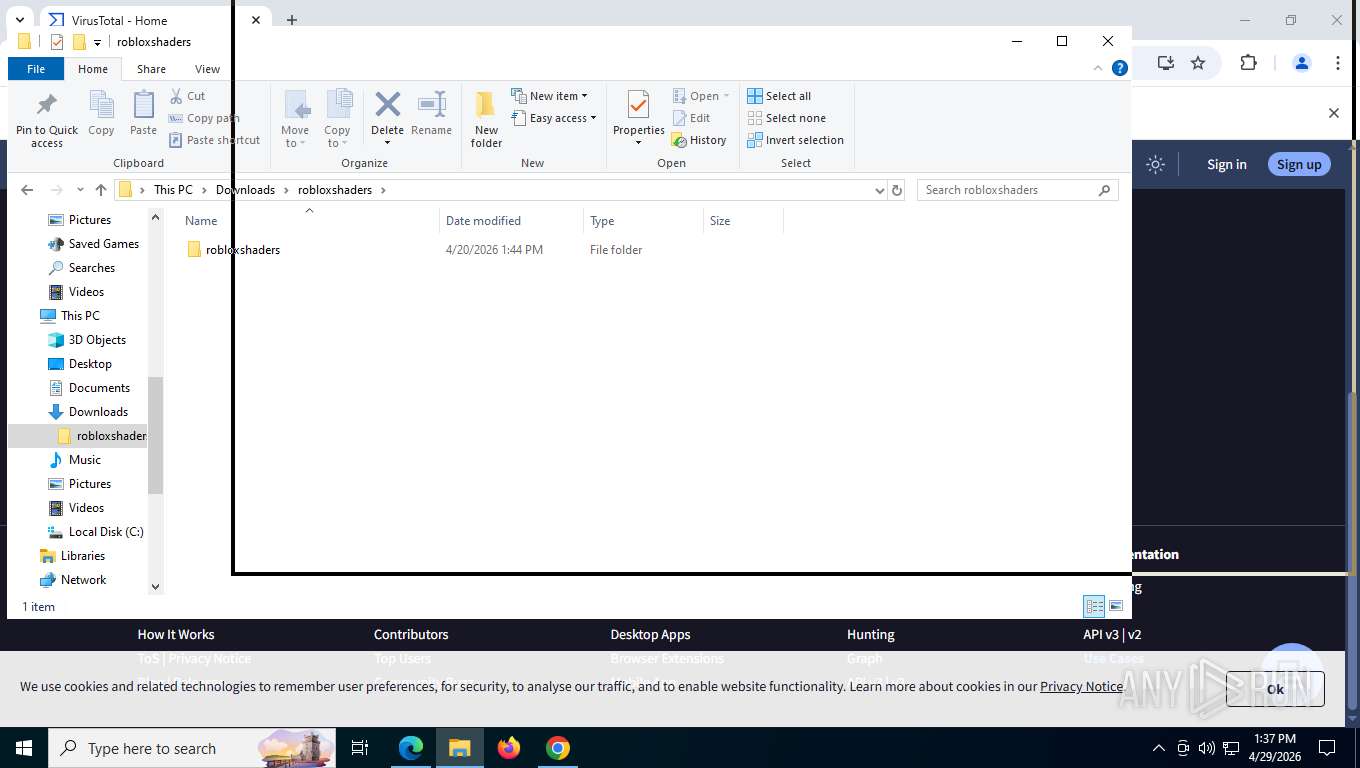Click Paste shortcut in Clipboard group

click(x=214, y=140)
